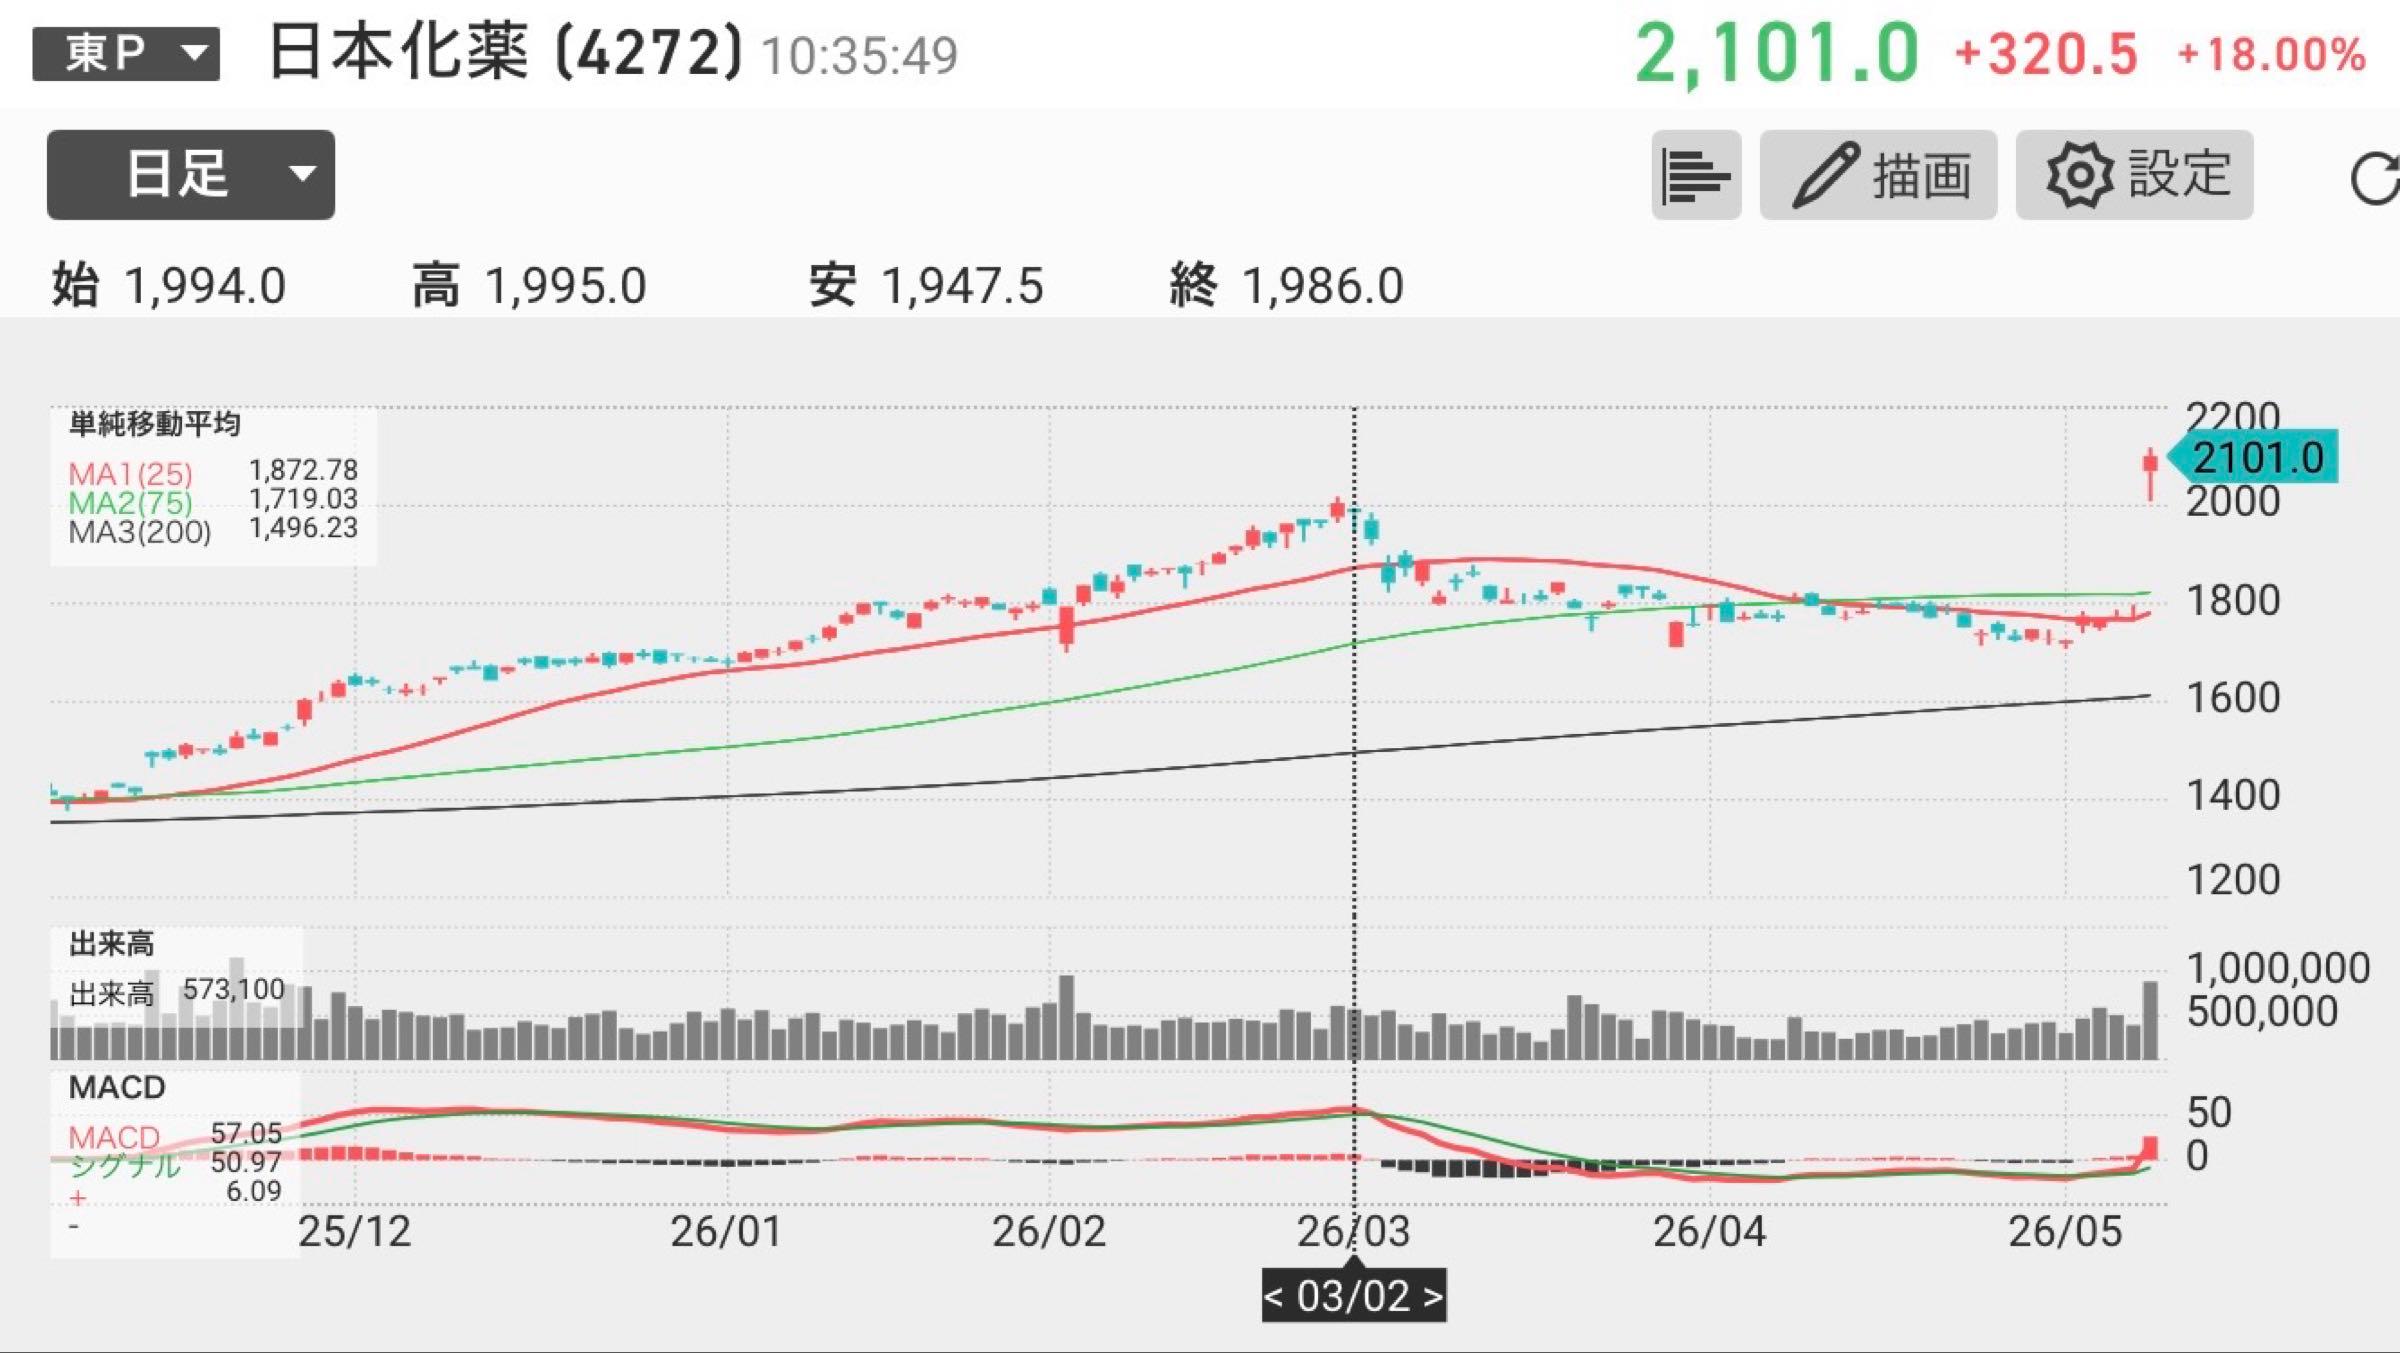Click the 1,000,000 volume axis label
The image size is (2400, 1353).
[x=2278, y=968]
